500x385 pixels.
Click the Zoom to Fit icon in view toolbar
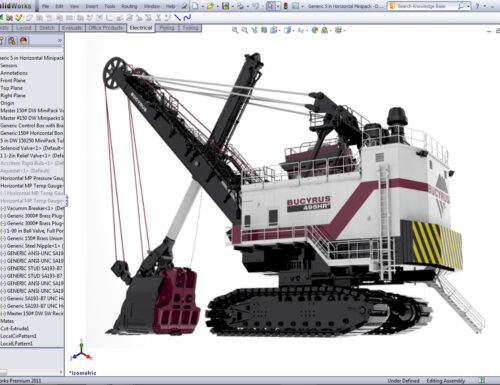[x=235, y=30]
